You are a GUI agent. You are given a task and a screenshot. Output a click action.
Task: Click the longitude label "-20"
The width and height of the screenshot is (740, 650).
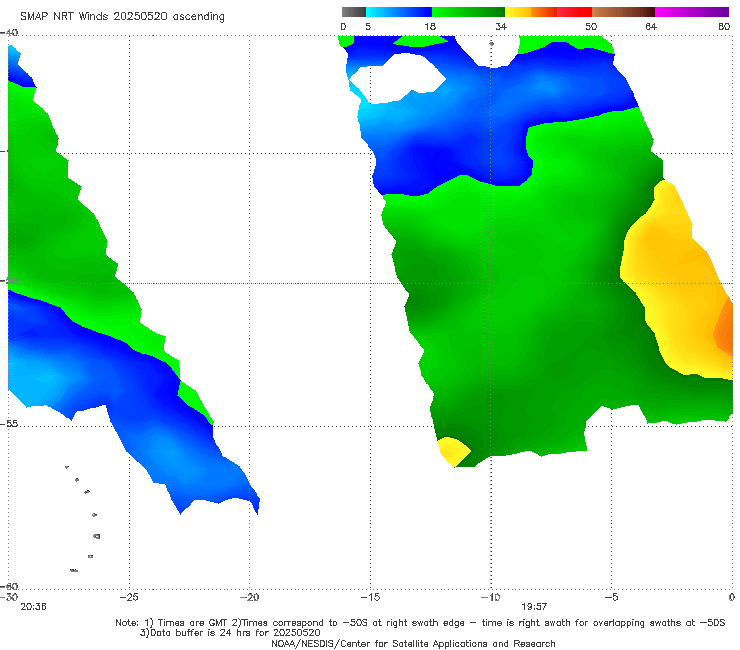249,597
